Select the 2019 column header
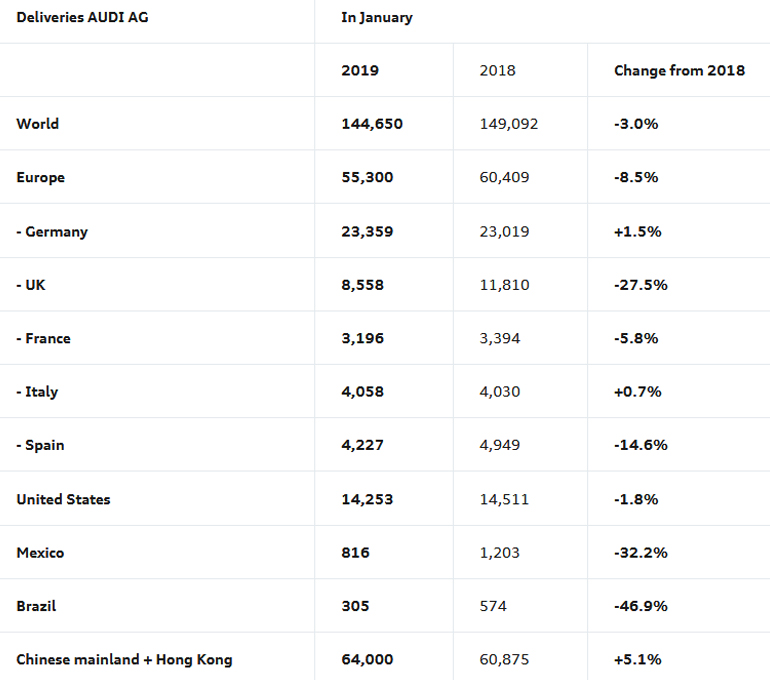Viewport: 770px width, 680px height. point(360,71)
